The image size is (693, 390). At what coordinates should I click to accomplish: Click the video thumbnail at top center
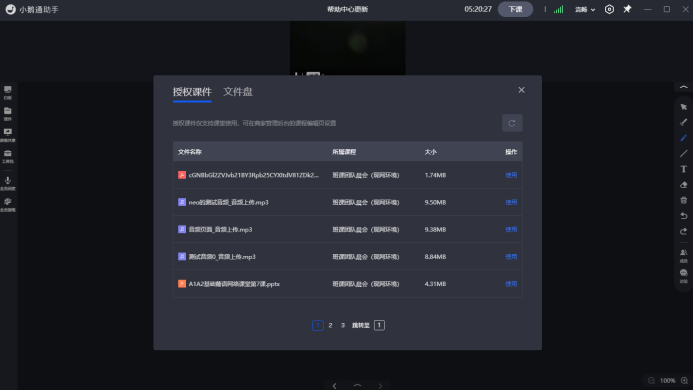click(x=347, y=48)
